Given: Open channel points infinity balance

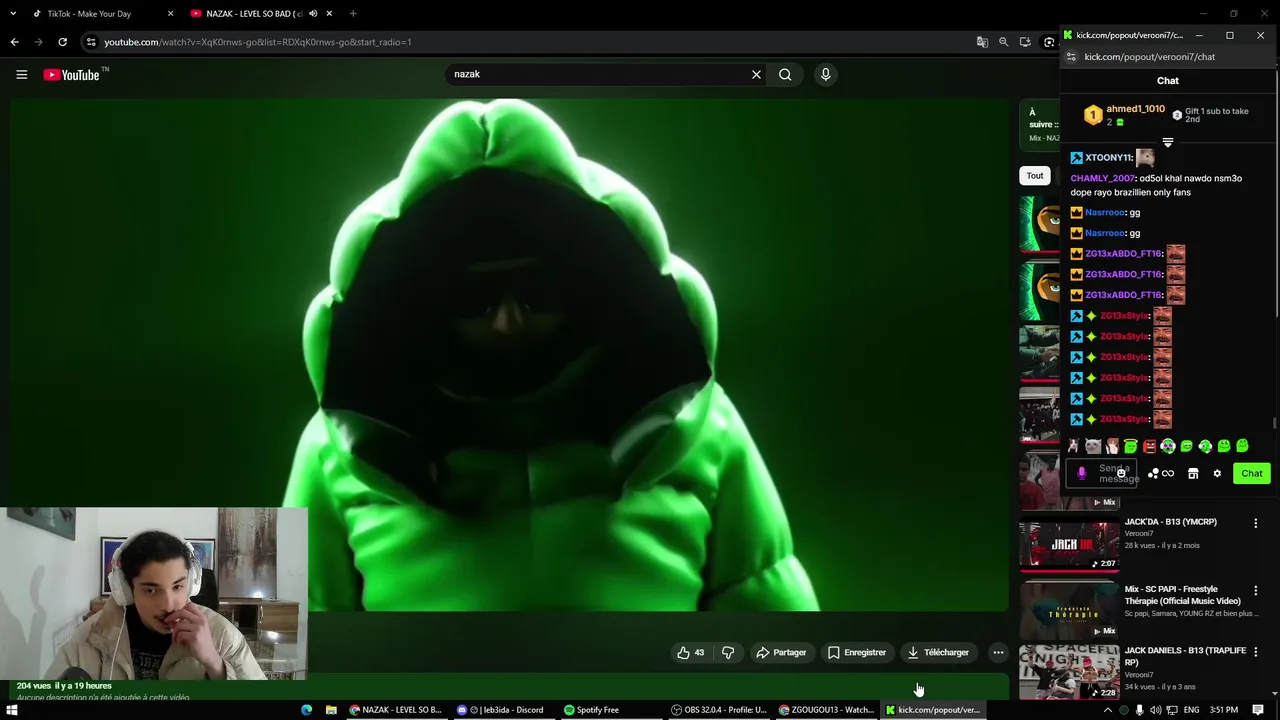Looking at the screenshot, I should [x=1161, y=474].
